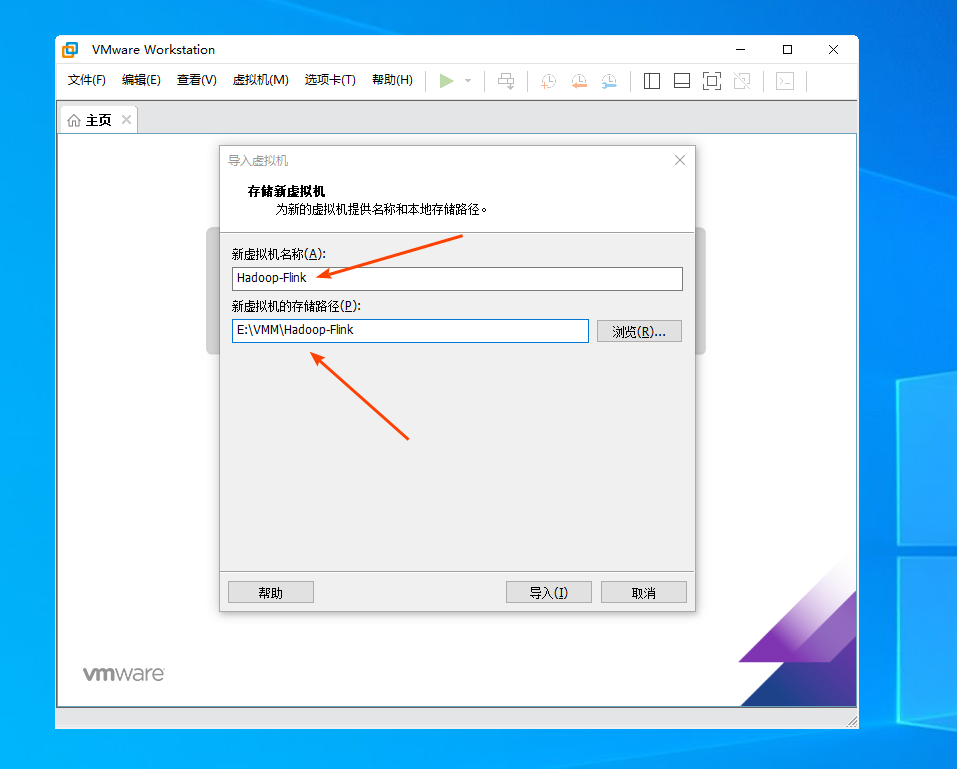This screenshot has height=769, width=957.
Task: Enter full screen mode icon
Action: pos(712,81)
